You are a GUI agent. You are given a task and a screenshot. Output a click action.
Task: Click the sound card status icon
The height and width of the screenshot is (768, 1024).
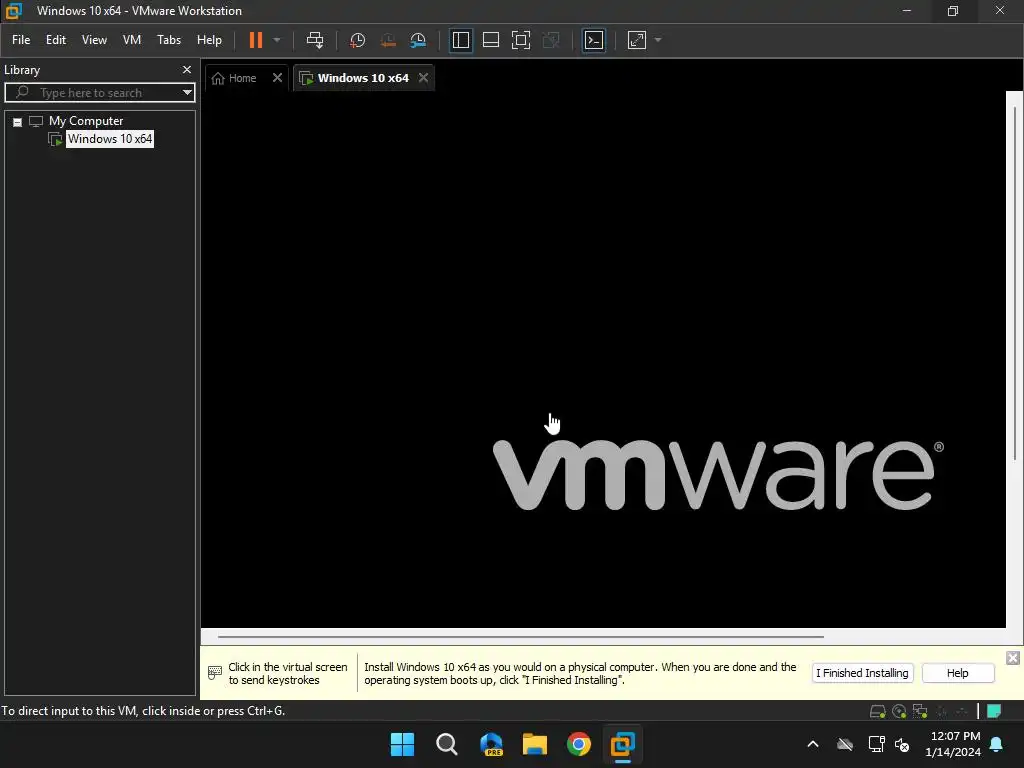coord(961,711)
